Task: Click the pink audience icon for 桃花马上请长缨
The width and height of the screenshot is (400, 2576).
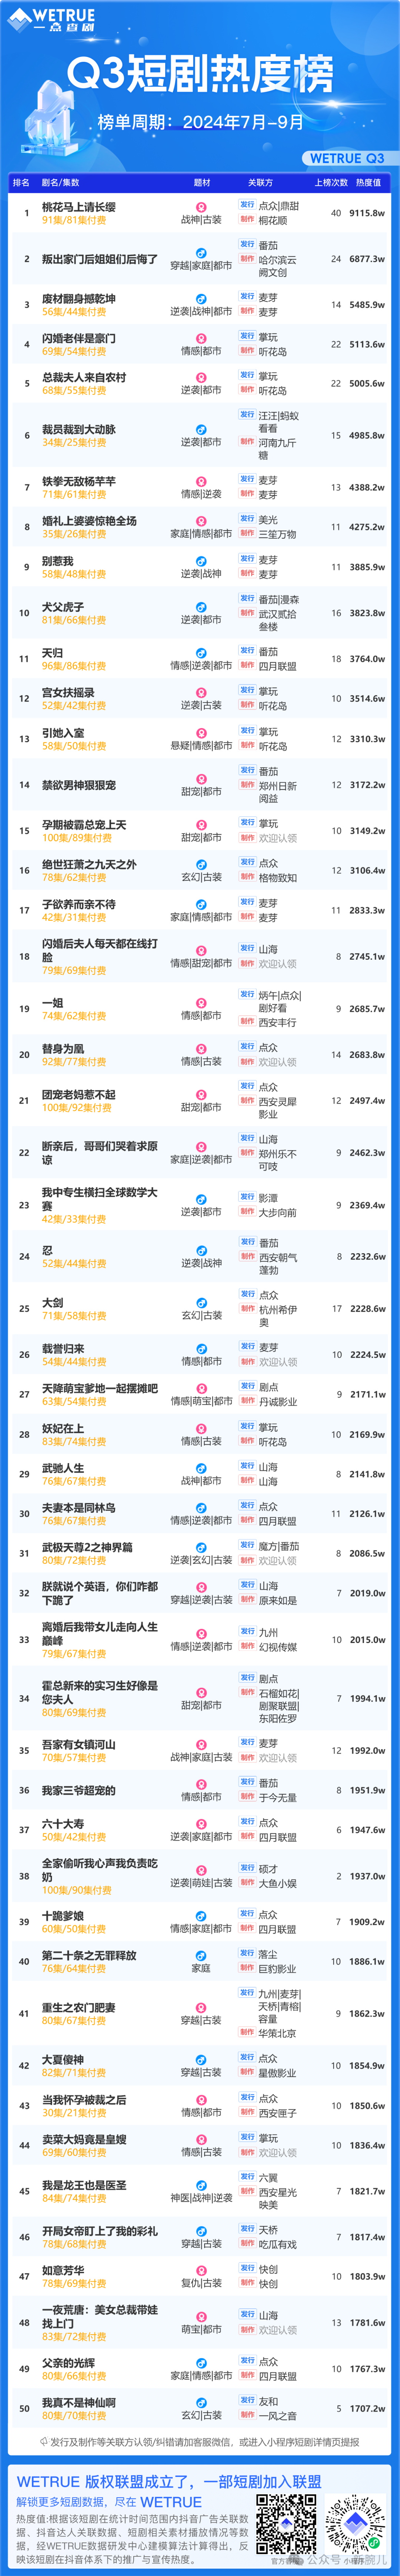Action: click(201, 207)
